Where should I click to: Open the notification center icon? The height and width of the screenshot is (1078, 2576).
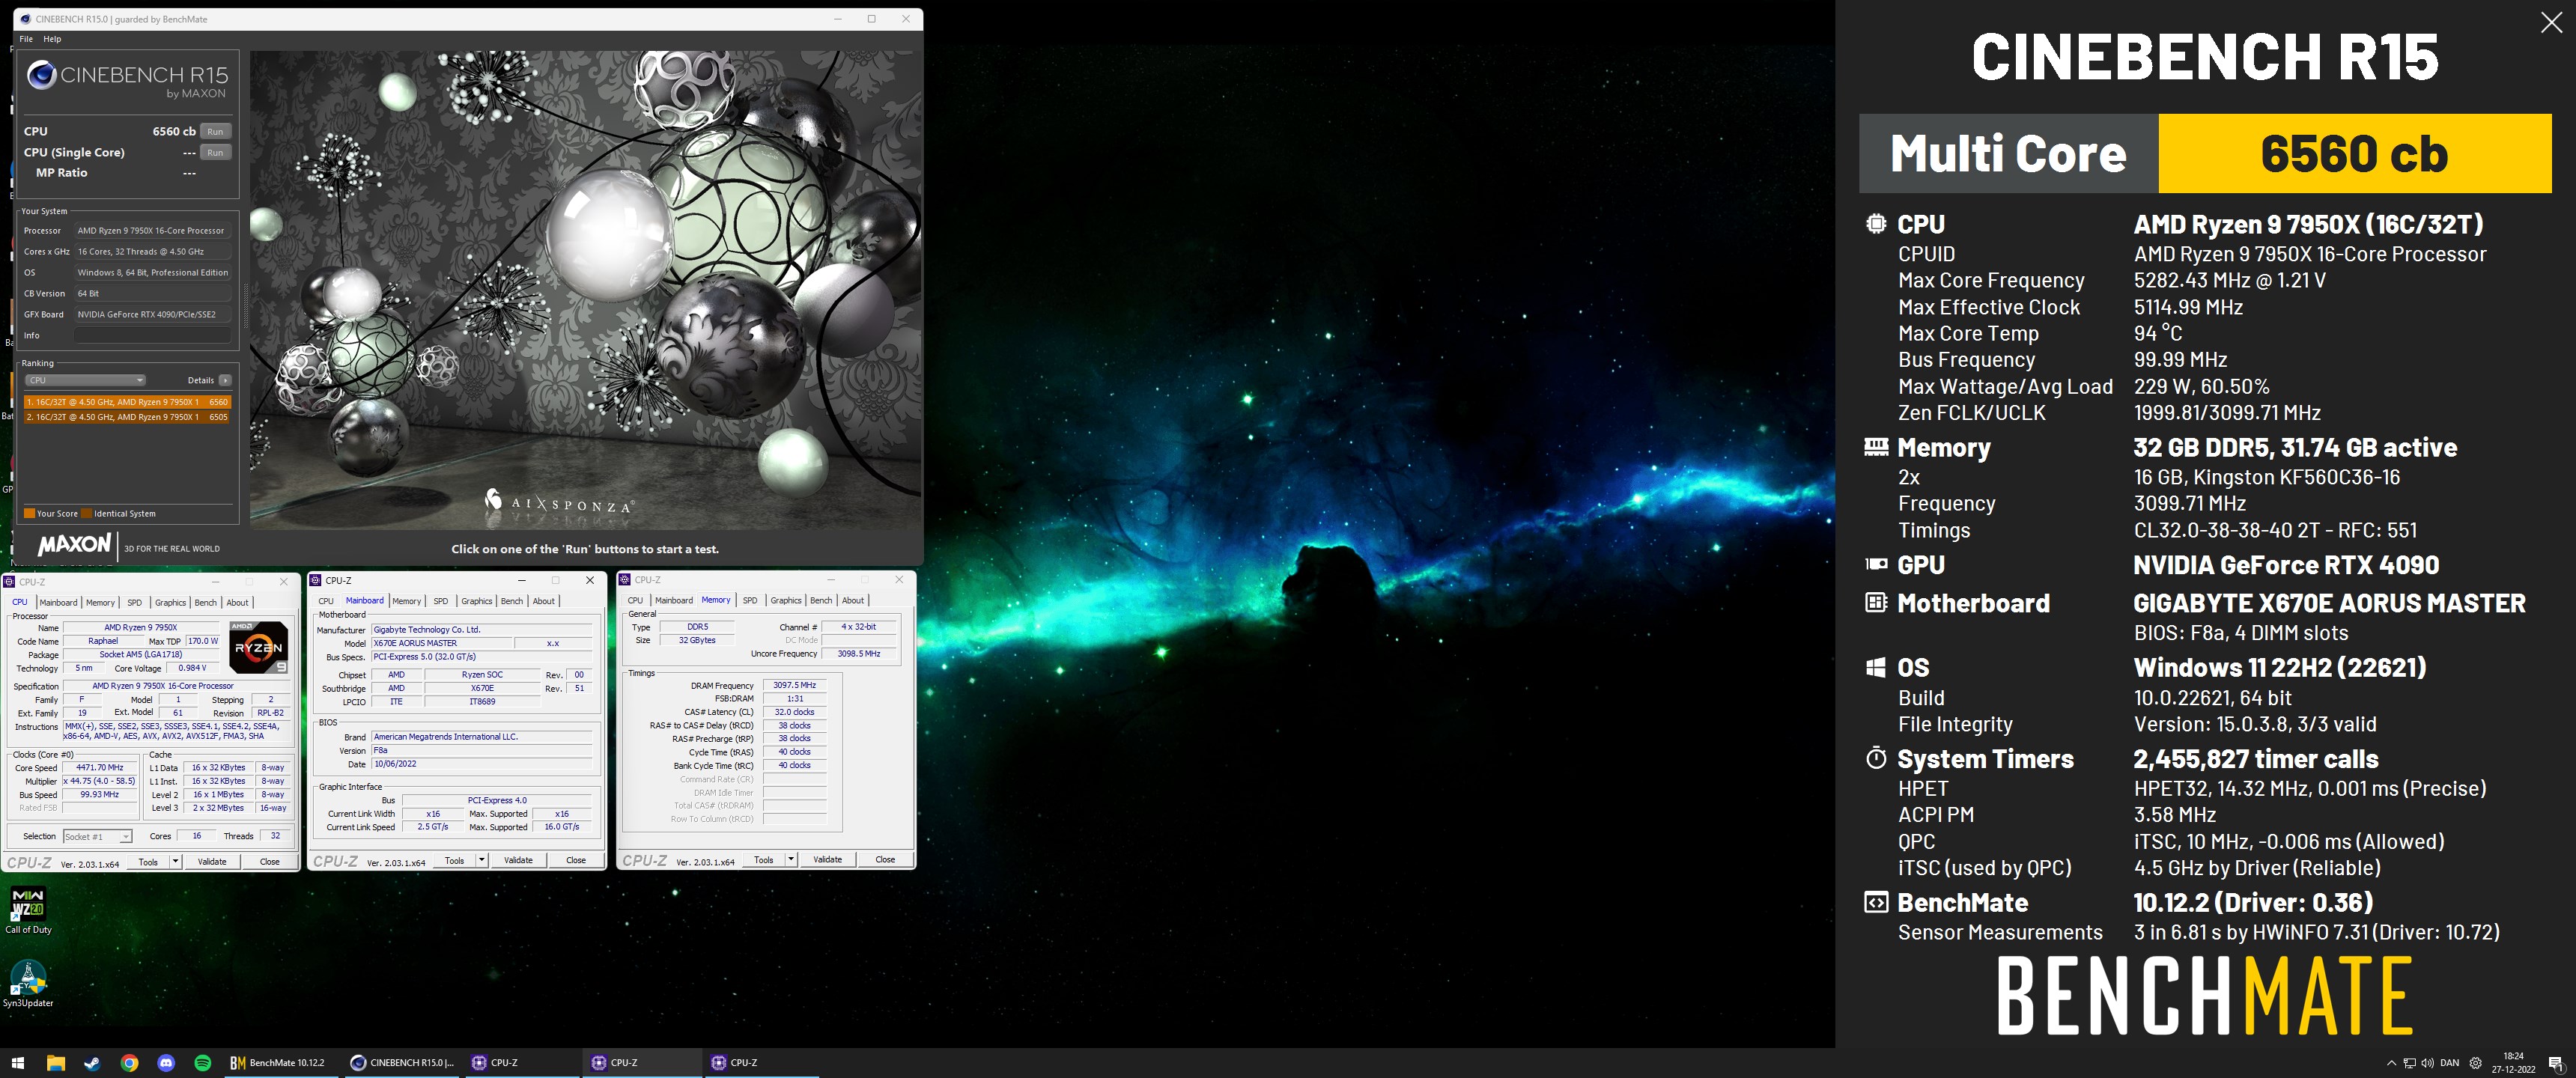[2555, 1063]
